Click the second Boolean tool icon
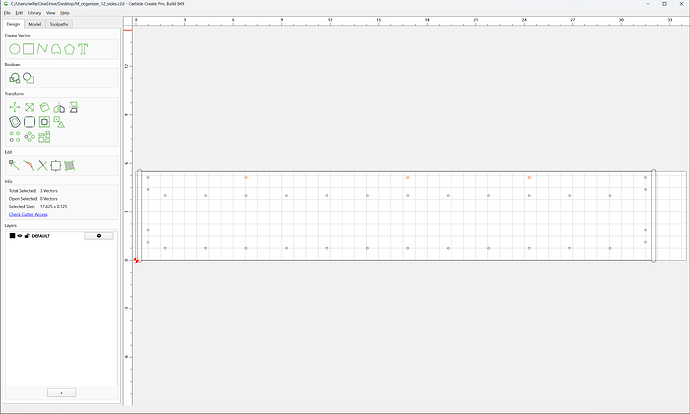The width and height of the screenshot is (690, 414). coord(29,78)
